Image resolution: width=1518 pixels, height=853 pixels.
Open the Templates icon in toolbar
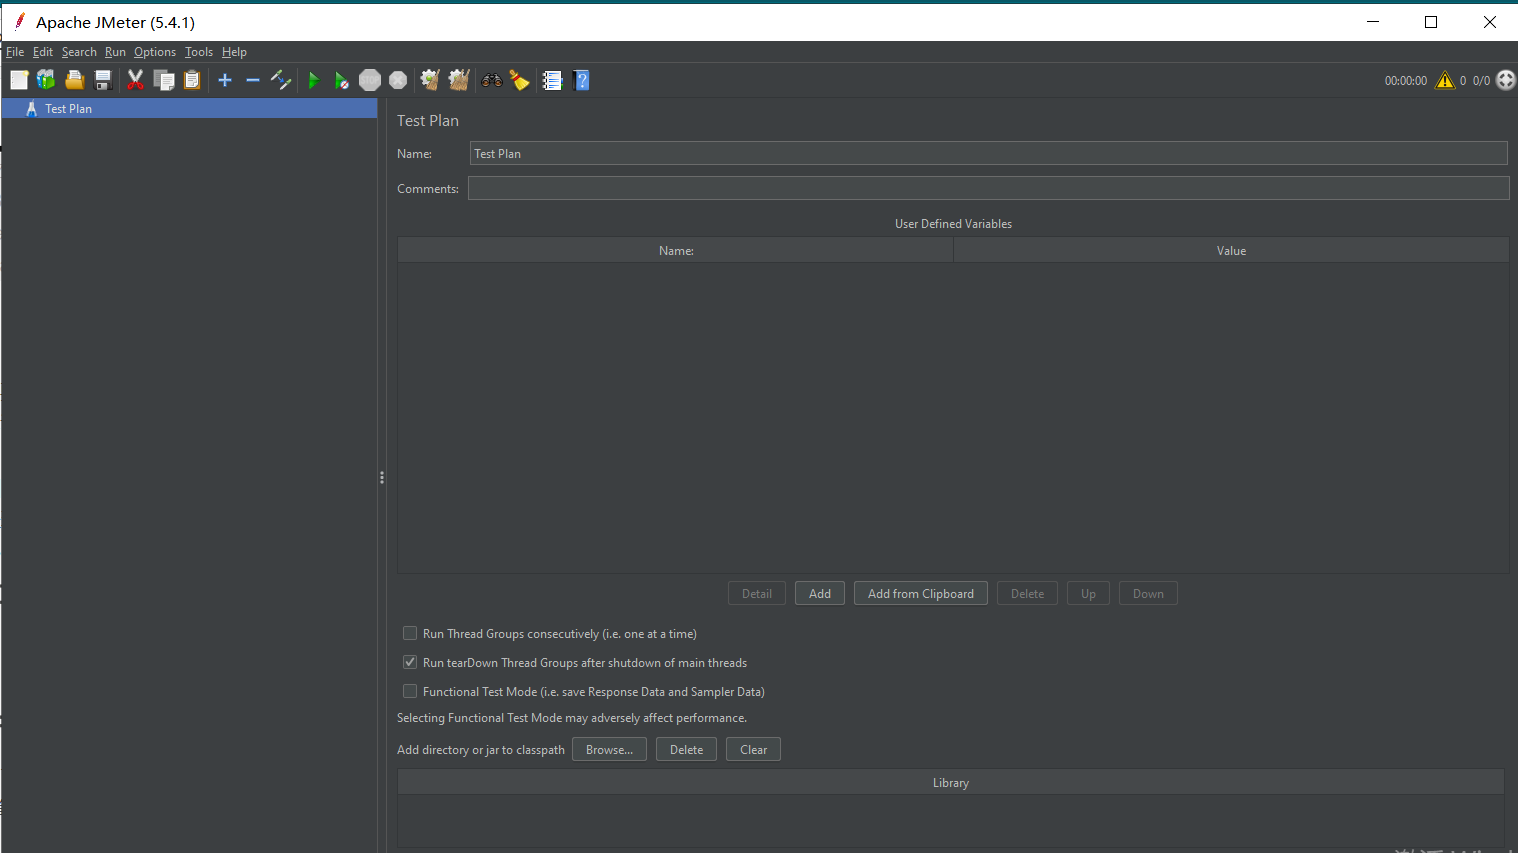tap(46, 80)
